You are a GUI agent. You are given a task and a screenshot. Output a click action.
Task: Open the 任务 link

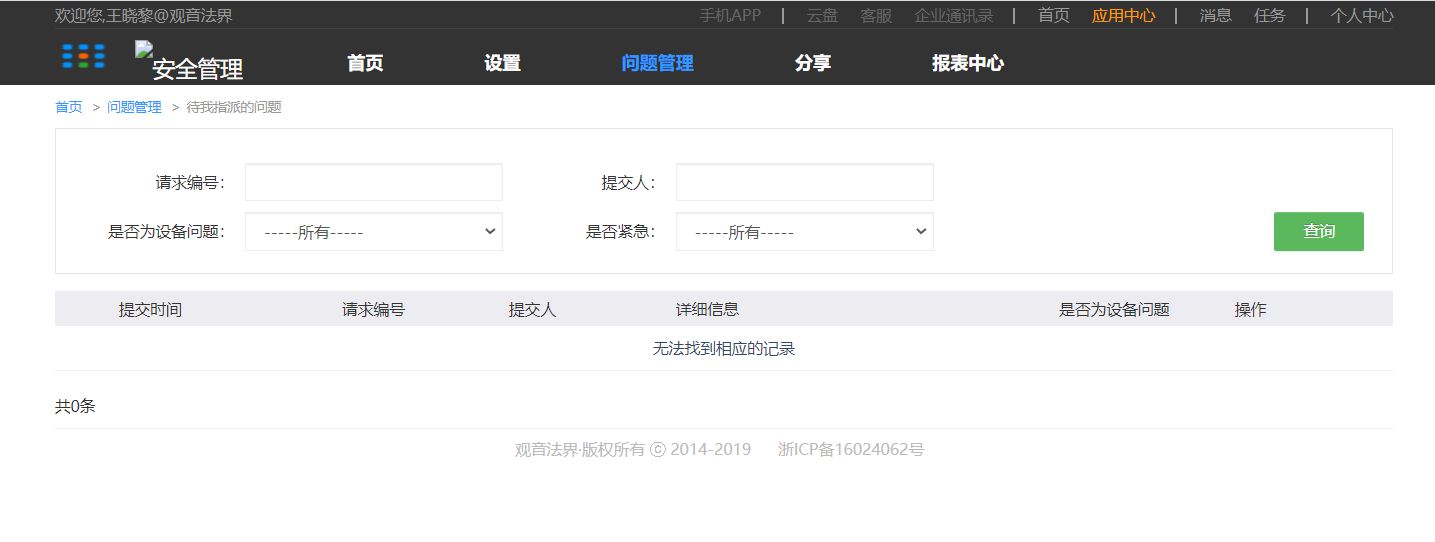1270,15
